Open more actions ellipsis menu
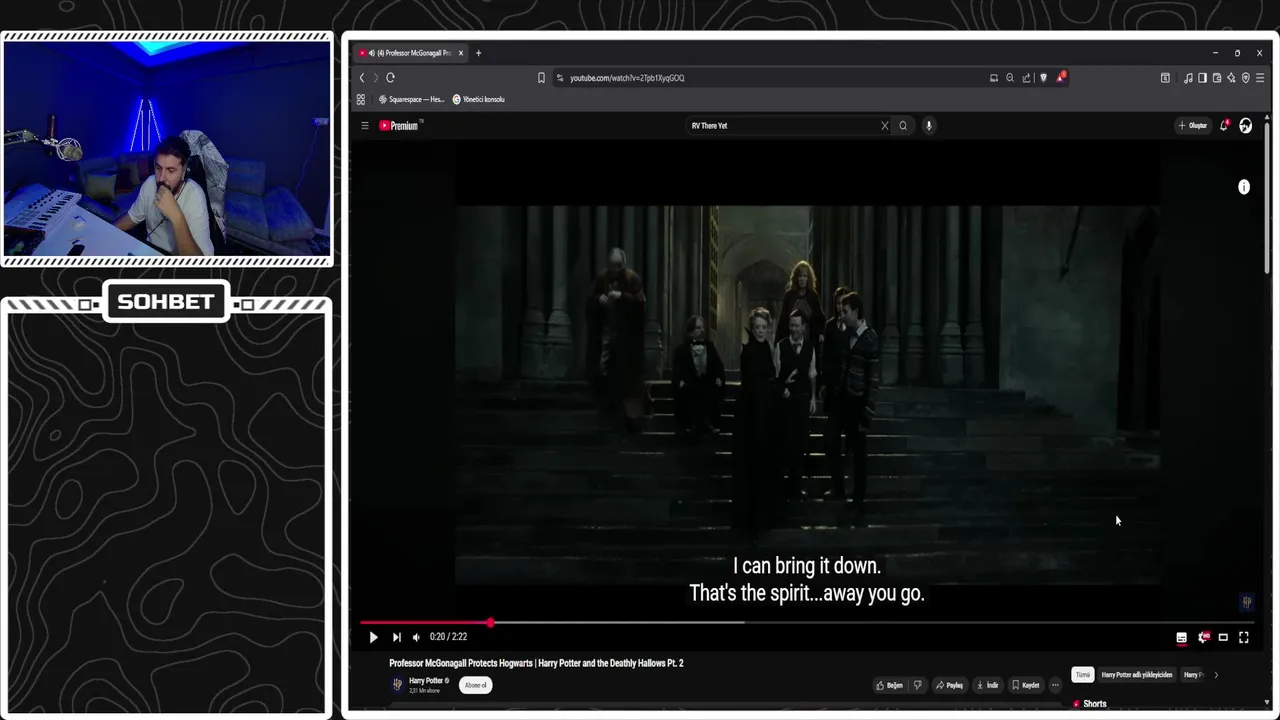The height and width of the screenshot is (720, 1280). tap(1055, 685)
